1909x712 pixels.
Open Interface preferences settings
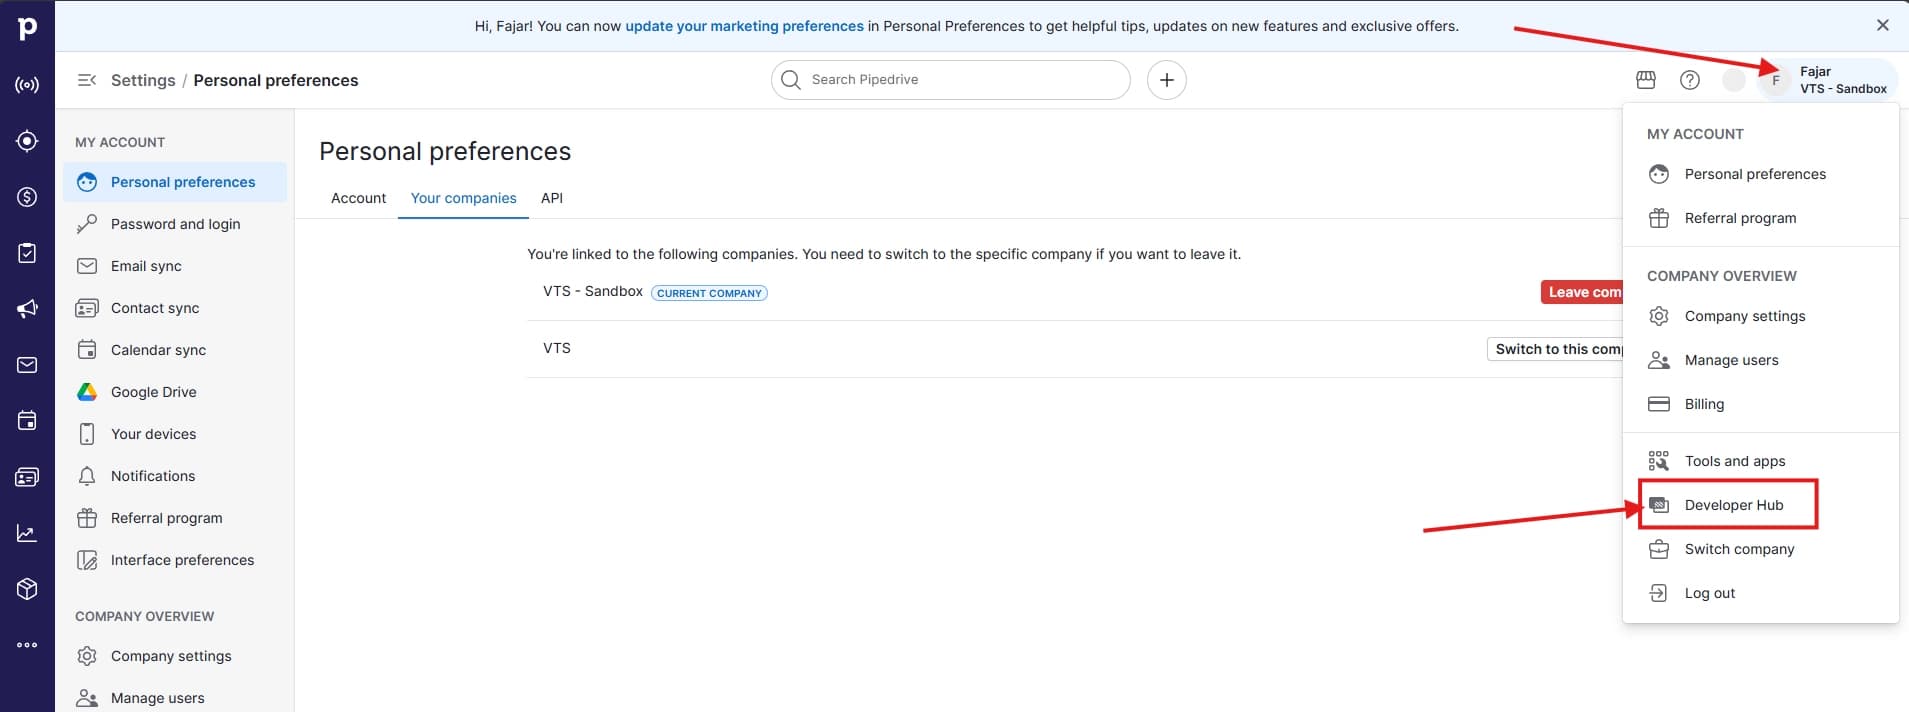(x=175, y=560)
